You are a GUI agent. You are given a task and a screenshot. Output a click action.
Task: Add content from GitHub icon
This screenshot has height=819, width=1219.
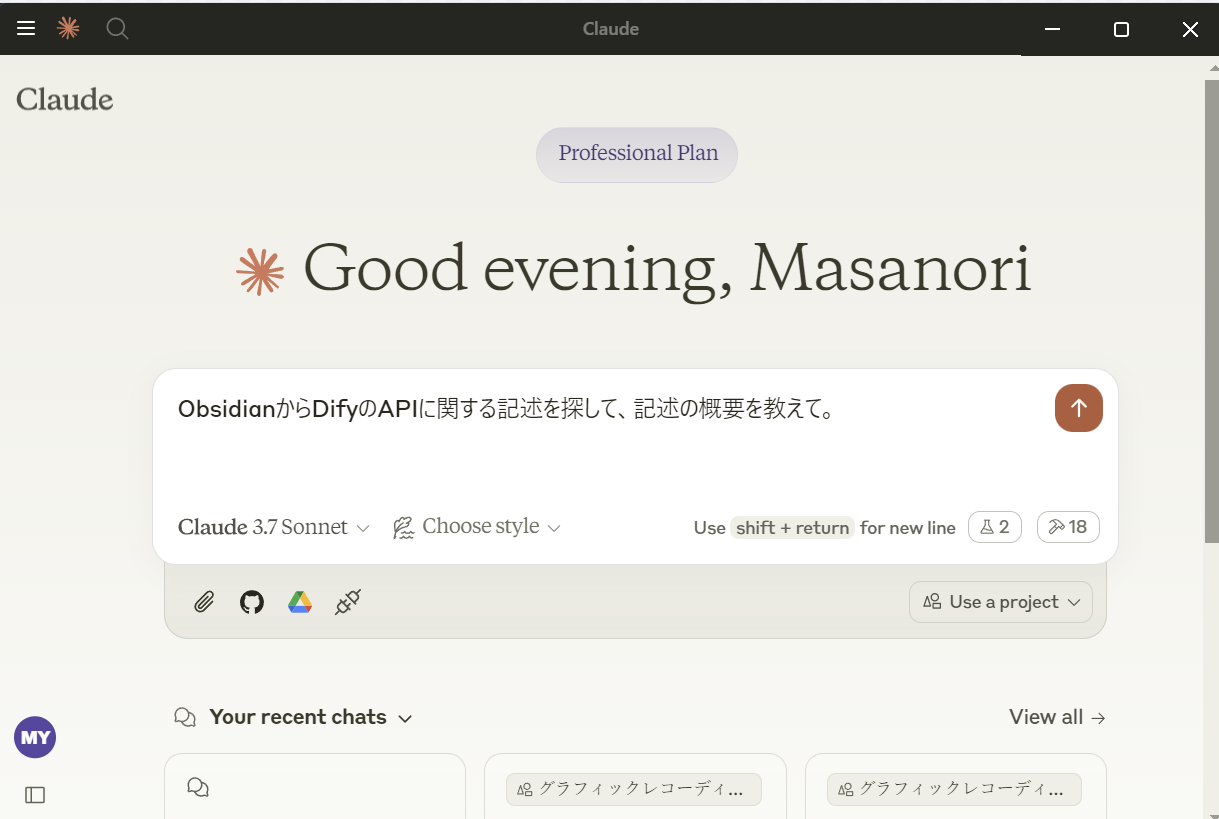pyautogui.click(x=252, y=602)
